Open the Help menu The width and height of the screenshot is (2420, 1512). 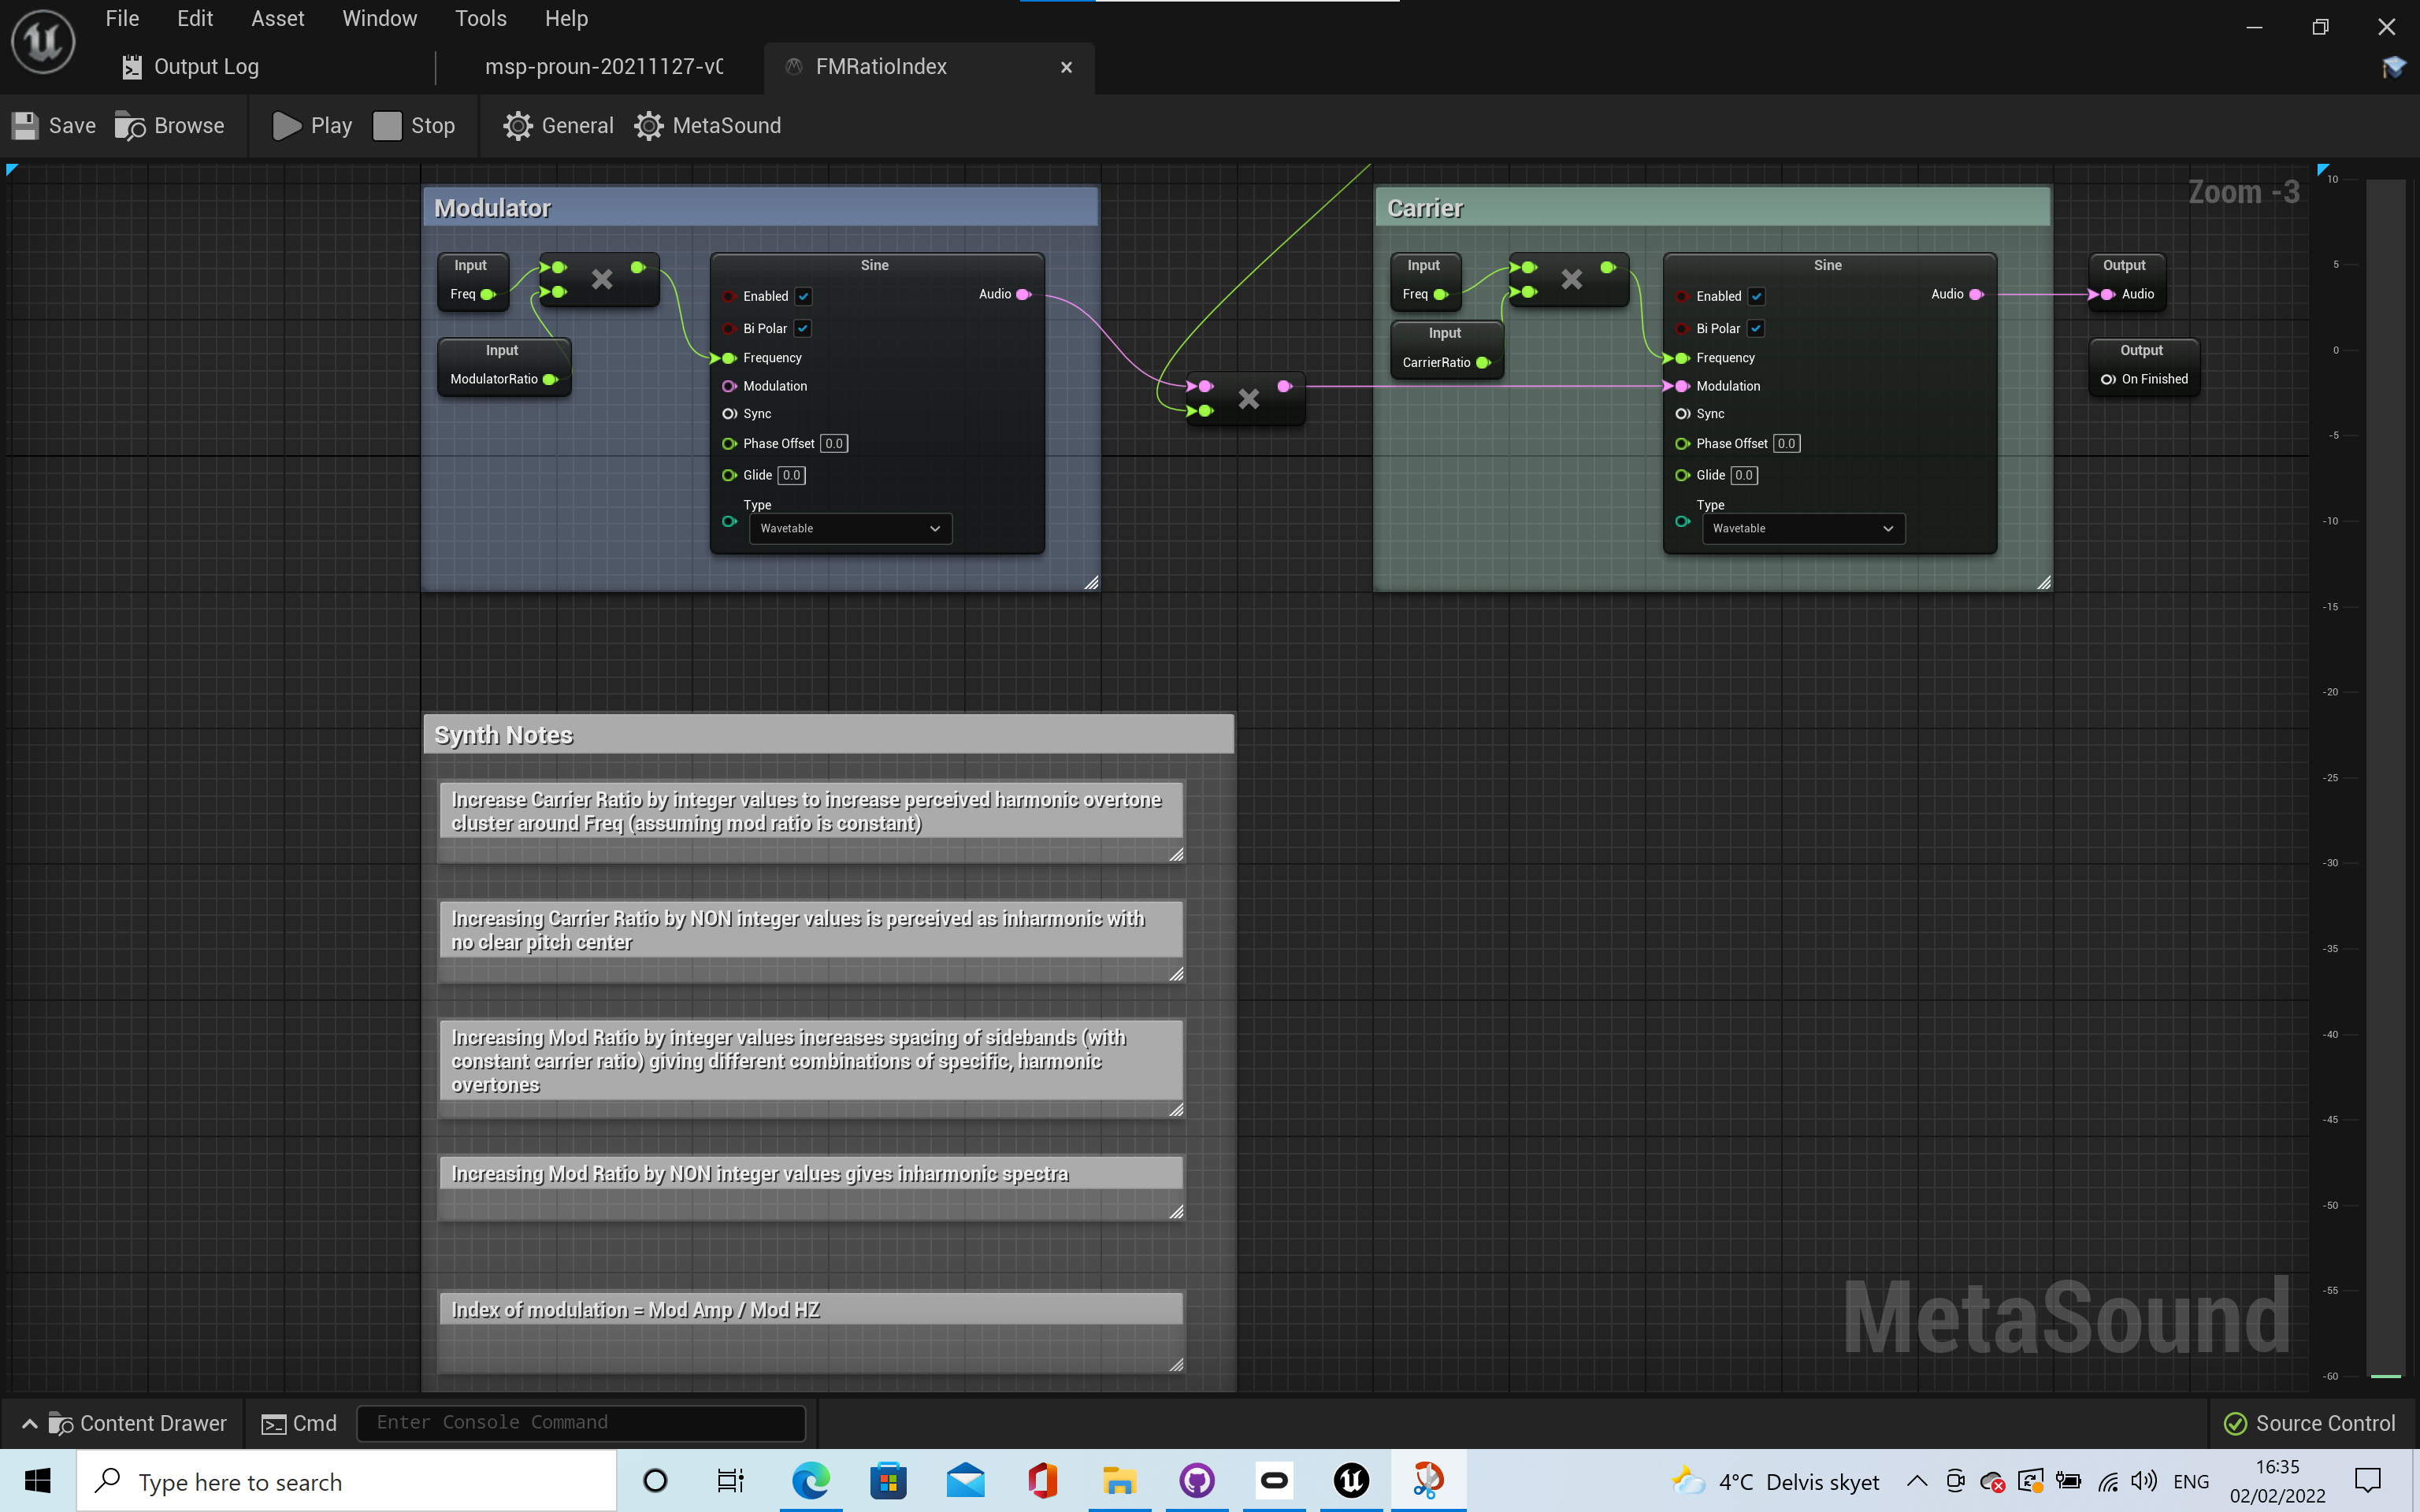tap(566, 19)
